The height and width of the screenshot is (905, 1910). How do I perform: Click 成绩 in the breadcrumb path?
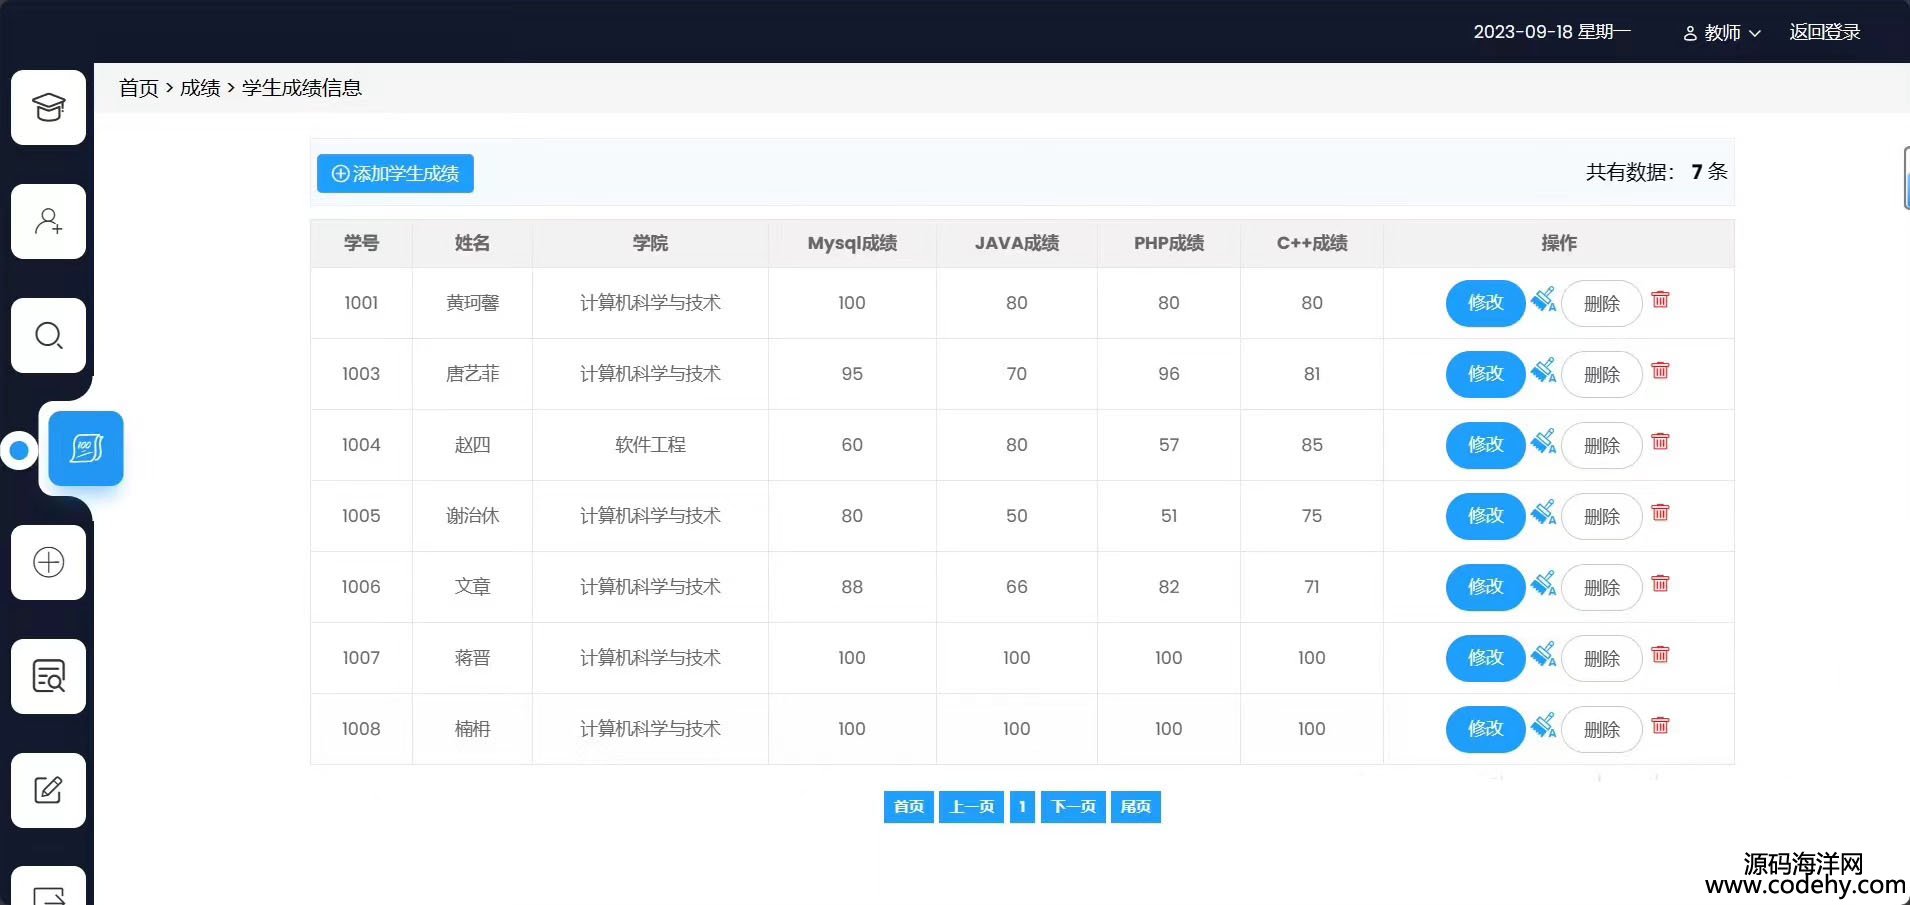pyautogui.click(x=200, y=88)
